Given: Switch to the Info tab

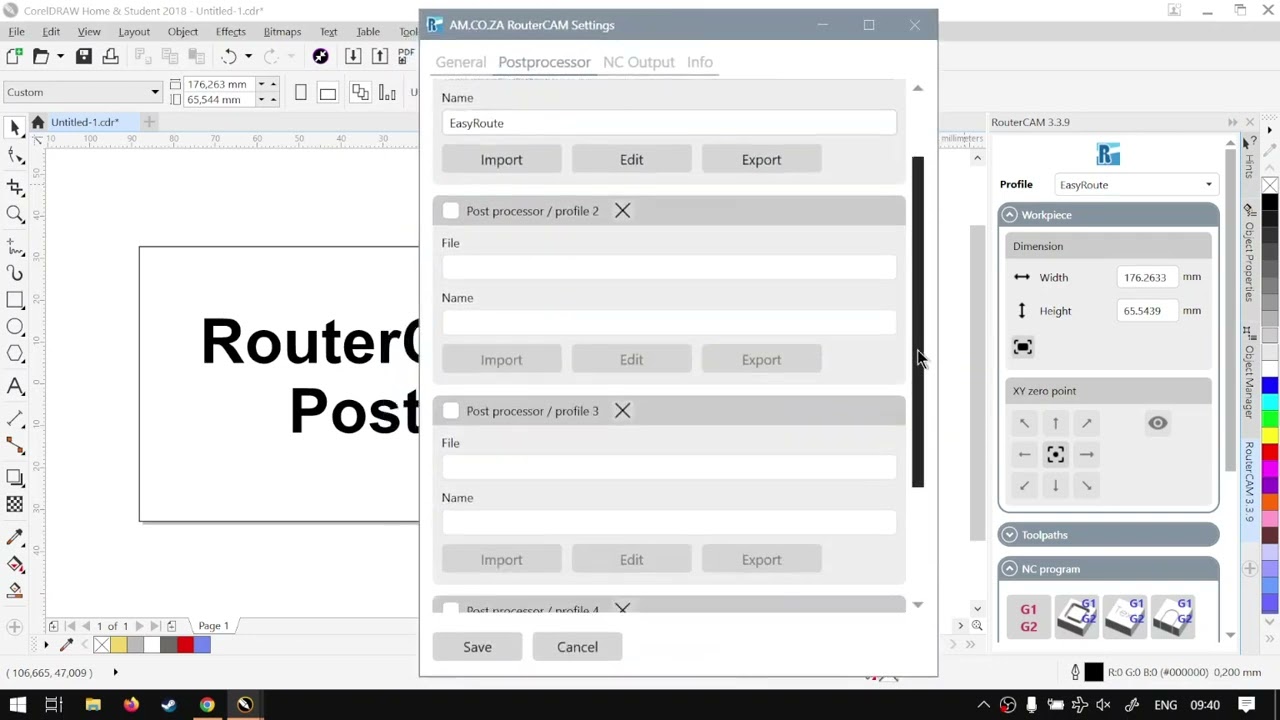Looking at the screenshot, I should pos(699,62).
